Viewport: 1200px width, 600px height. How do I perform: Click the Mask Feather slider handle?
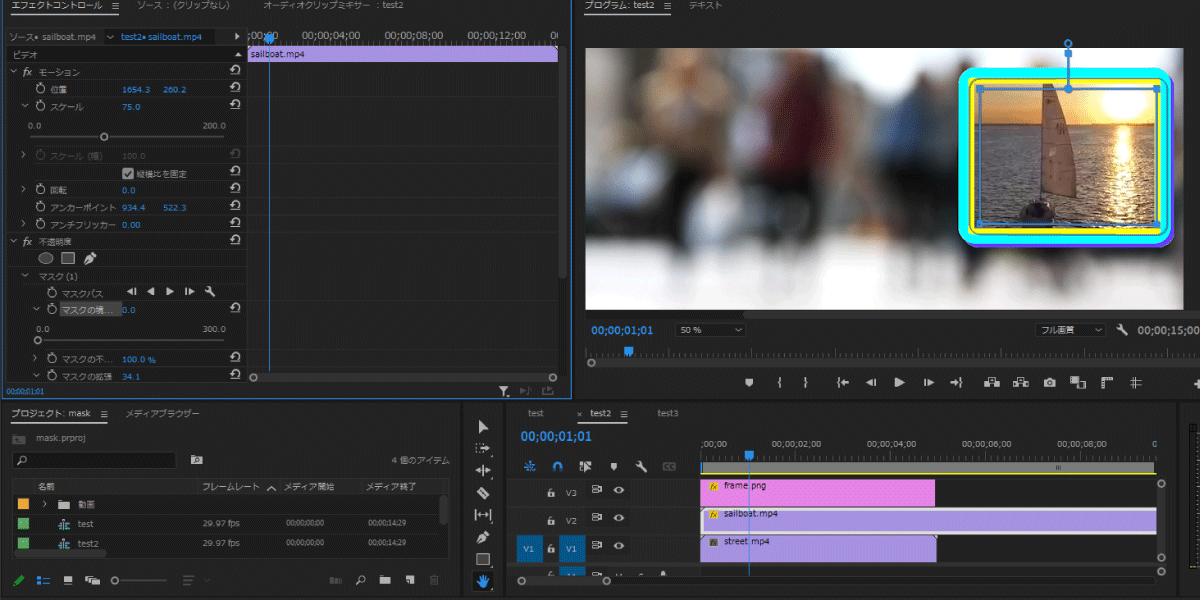click(38, 340)
